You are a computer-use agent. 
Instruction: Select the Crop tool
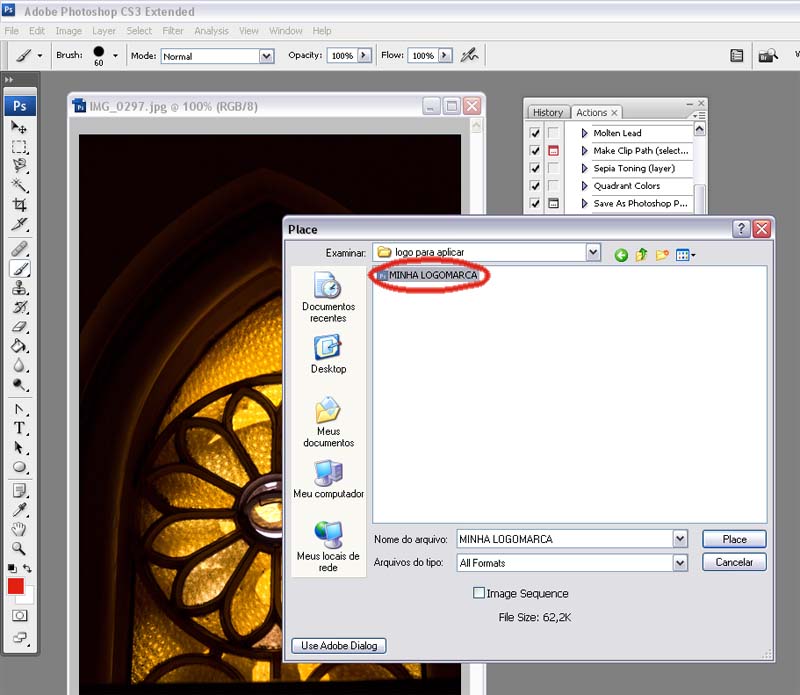coord(19,204)
